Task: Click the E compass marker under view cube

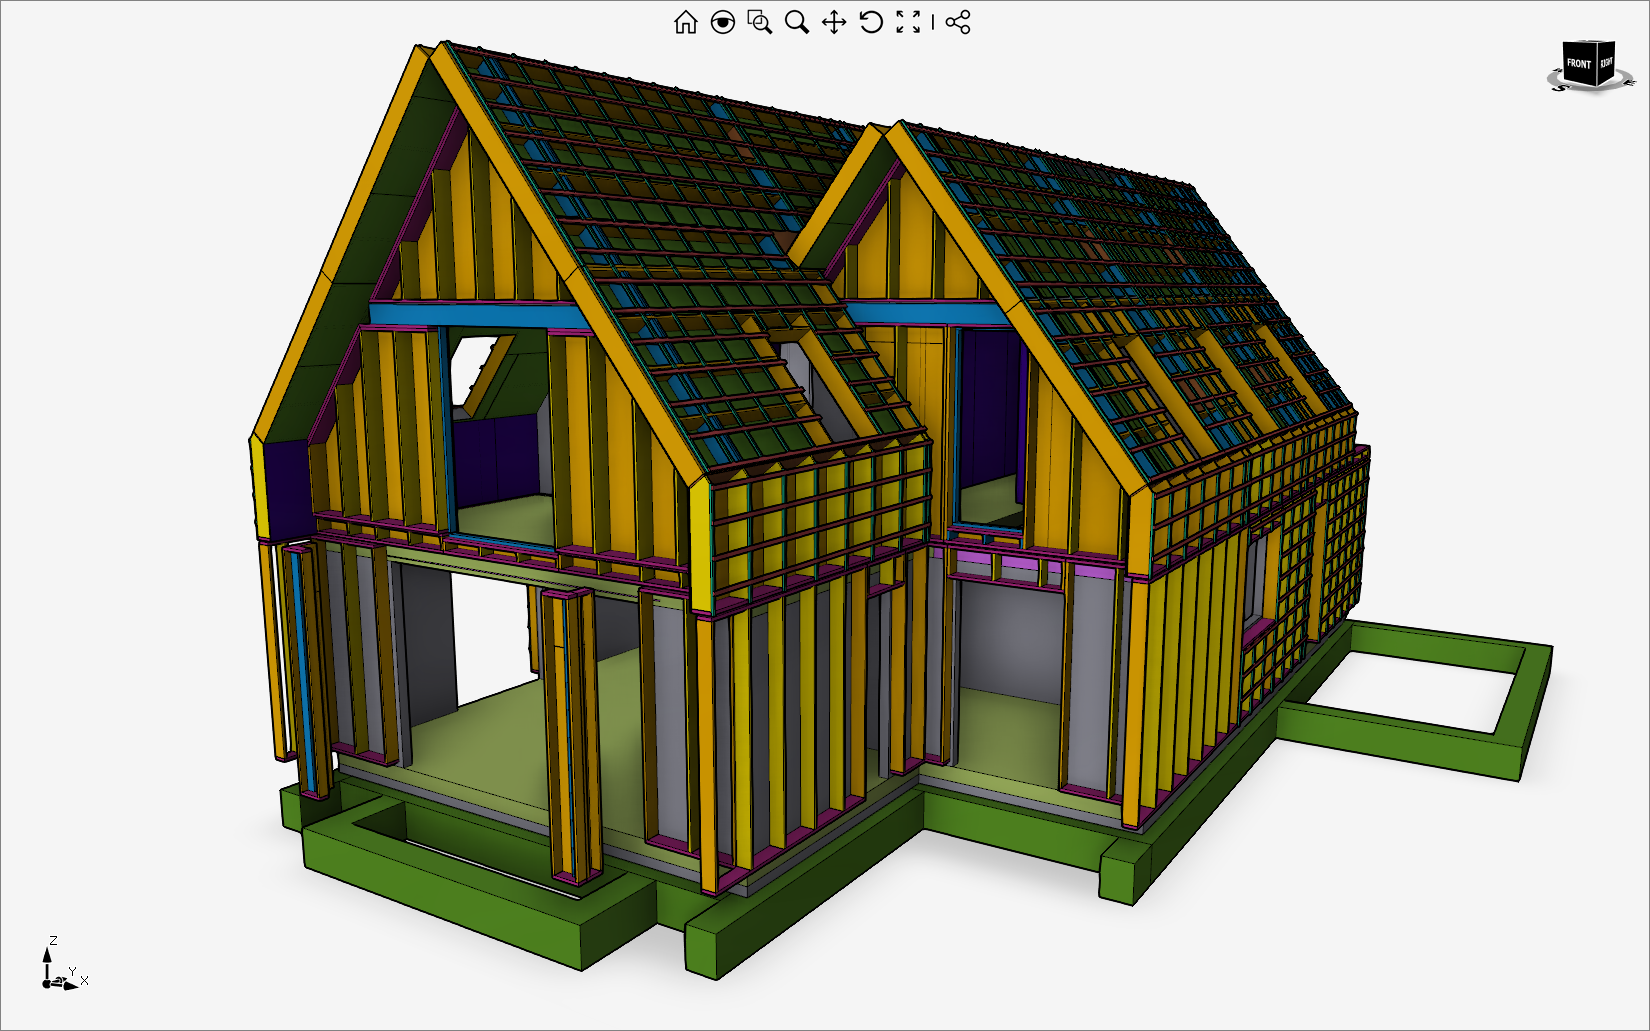Action: pyautogui.click(x=1630, y=83)
